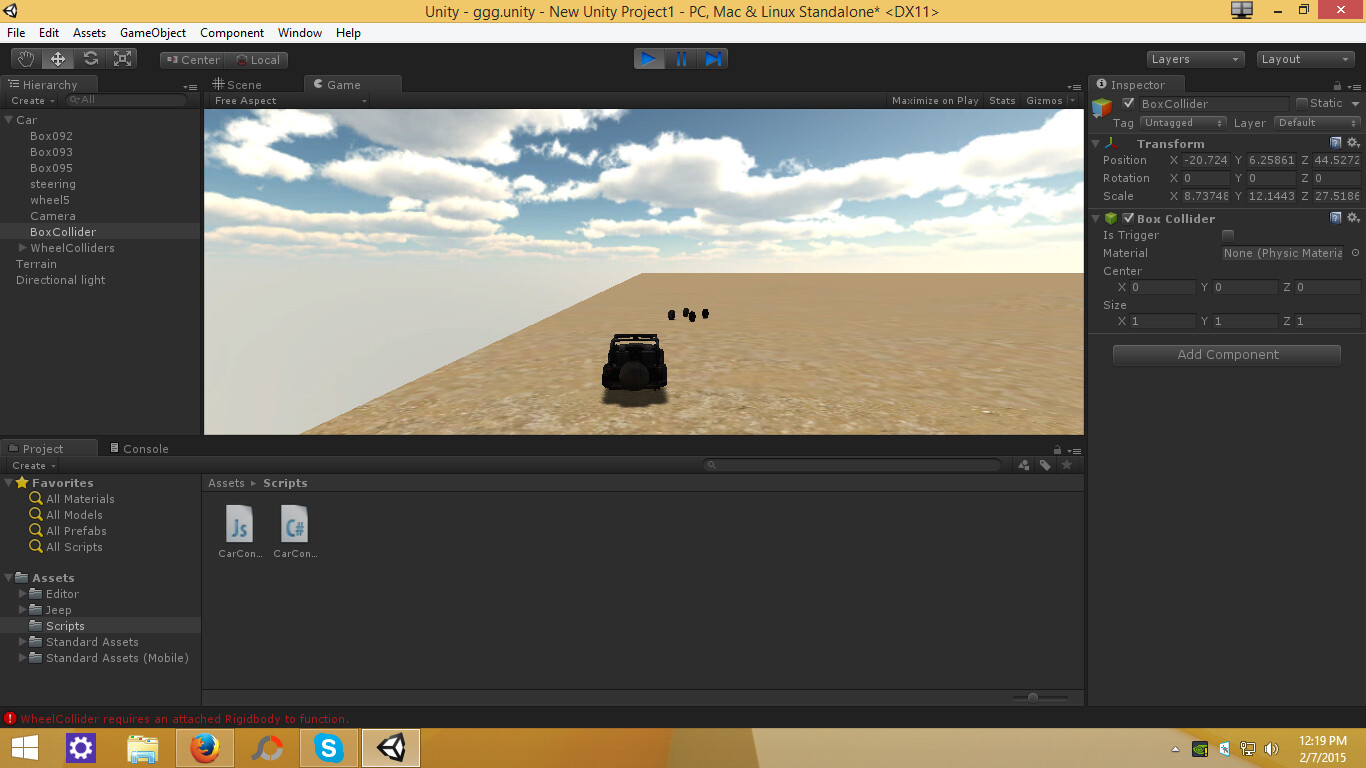Open the Untagged tag dropdown
This screenshot has height=768, width=1366.
coord(1180,122)
